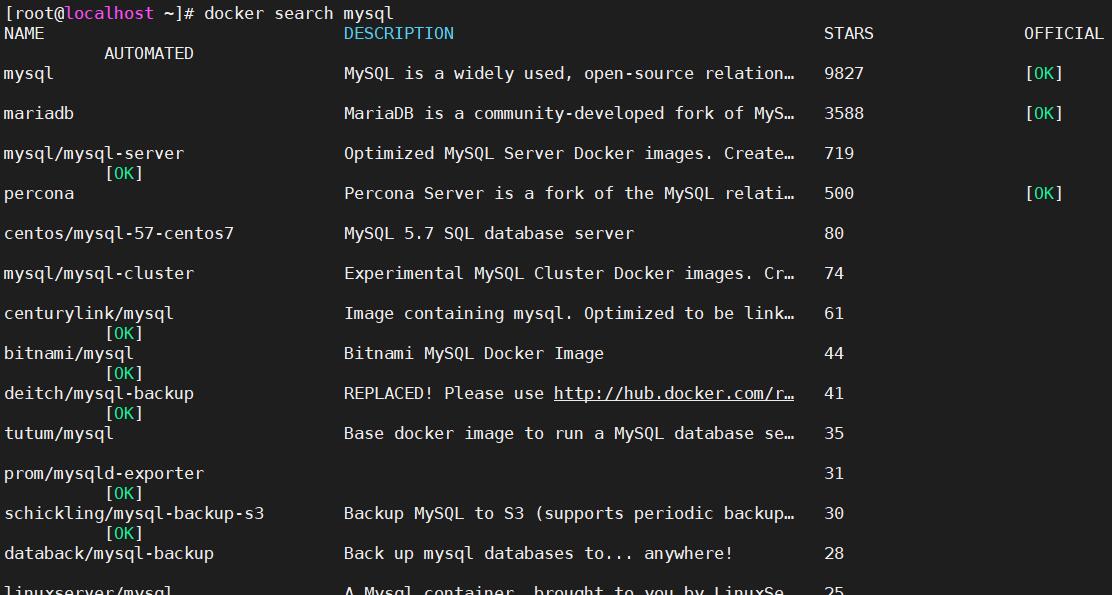Click the star count 30
Image resolution: width=1112 pixels, height=595 pixels.
[x=834, y=513]
